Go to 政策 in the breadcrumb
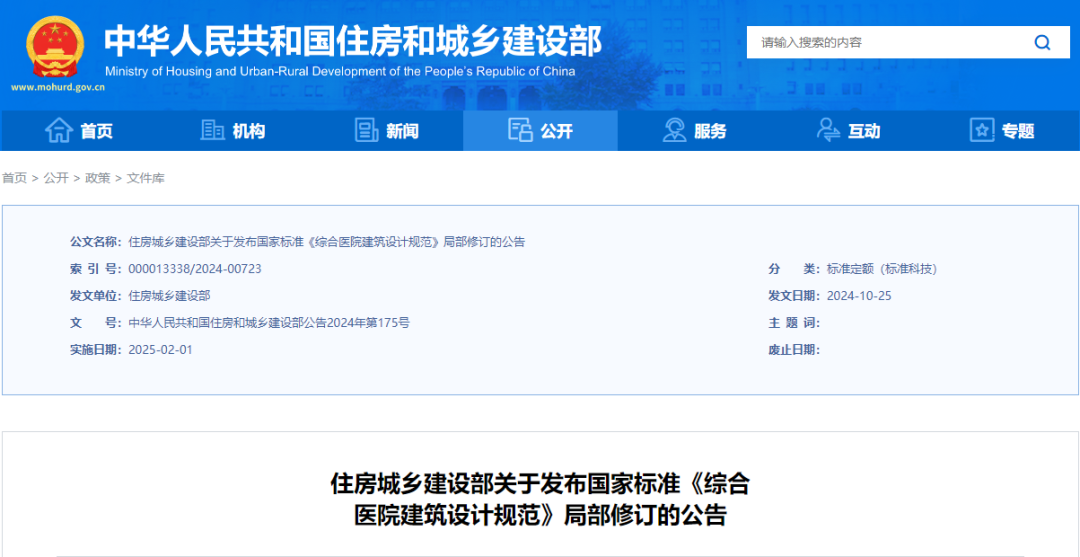The height and width of the screenshot is (557, 1080). pos(97,178)
